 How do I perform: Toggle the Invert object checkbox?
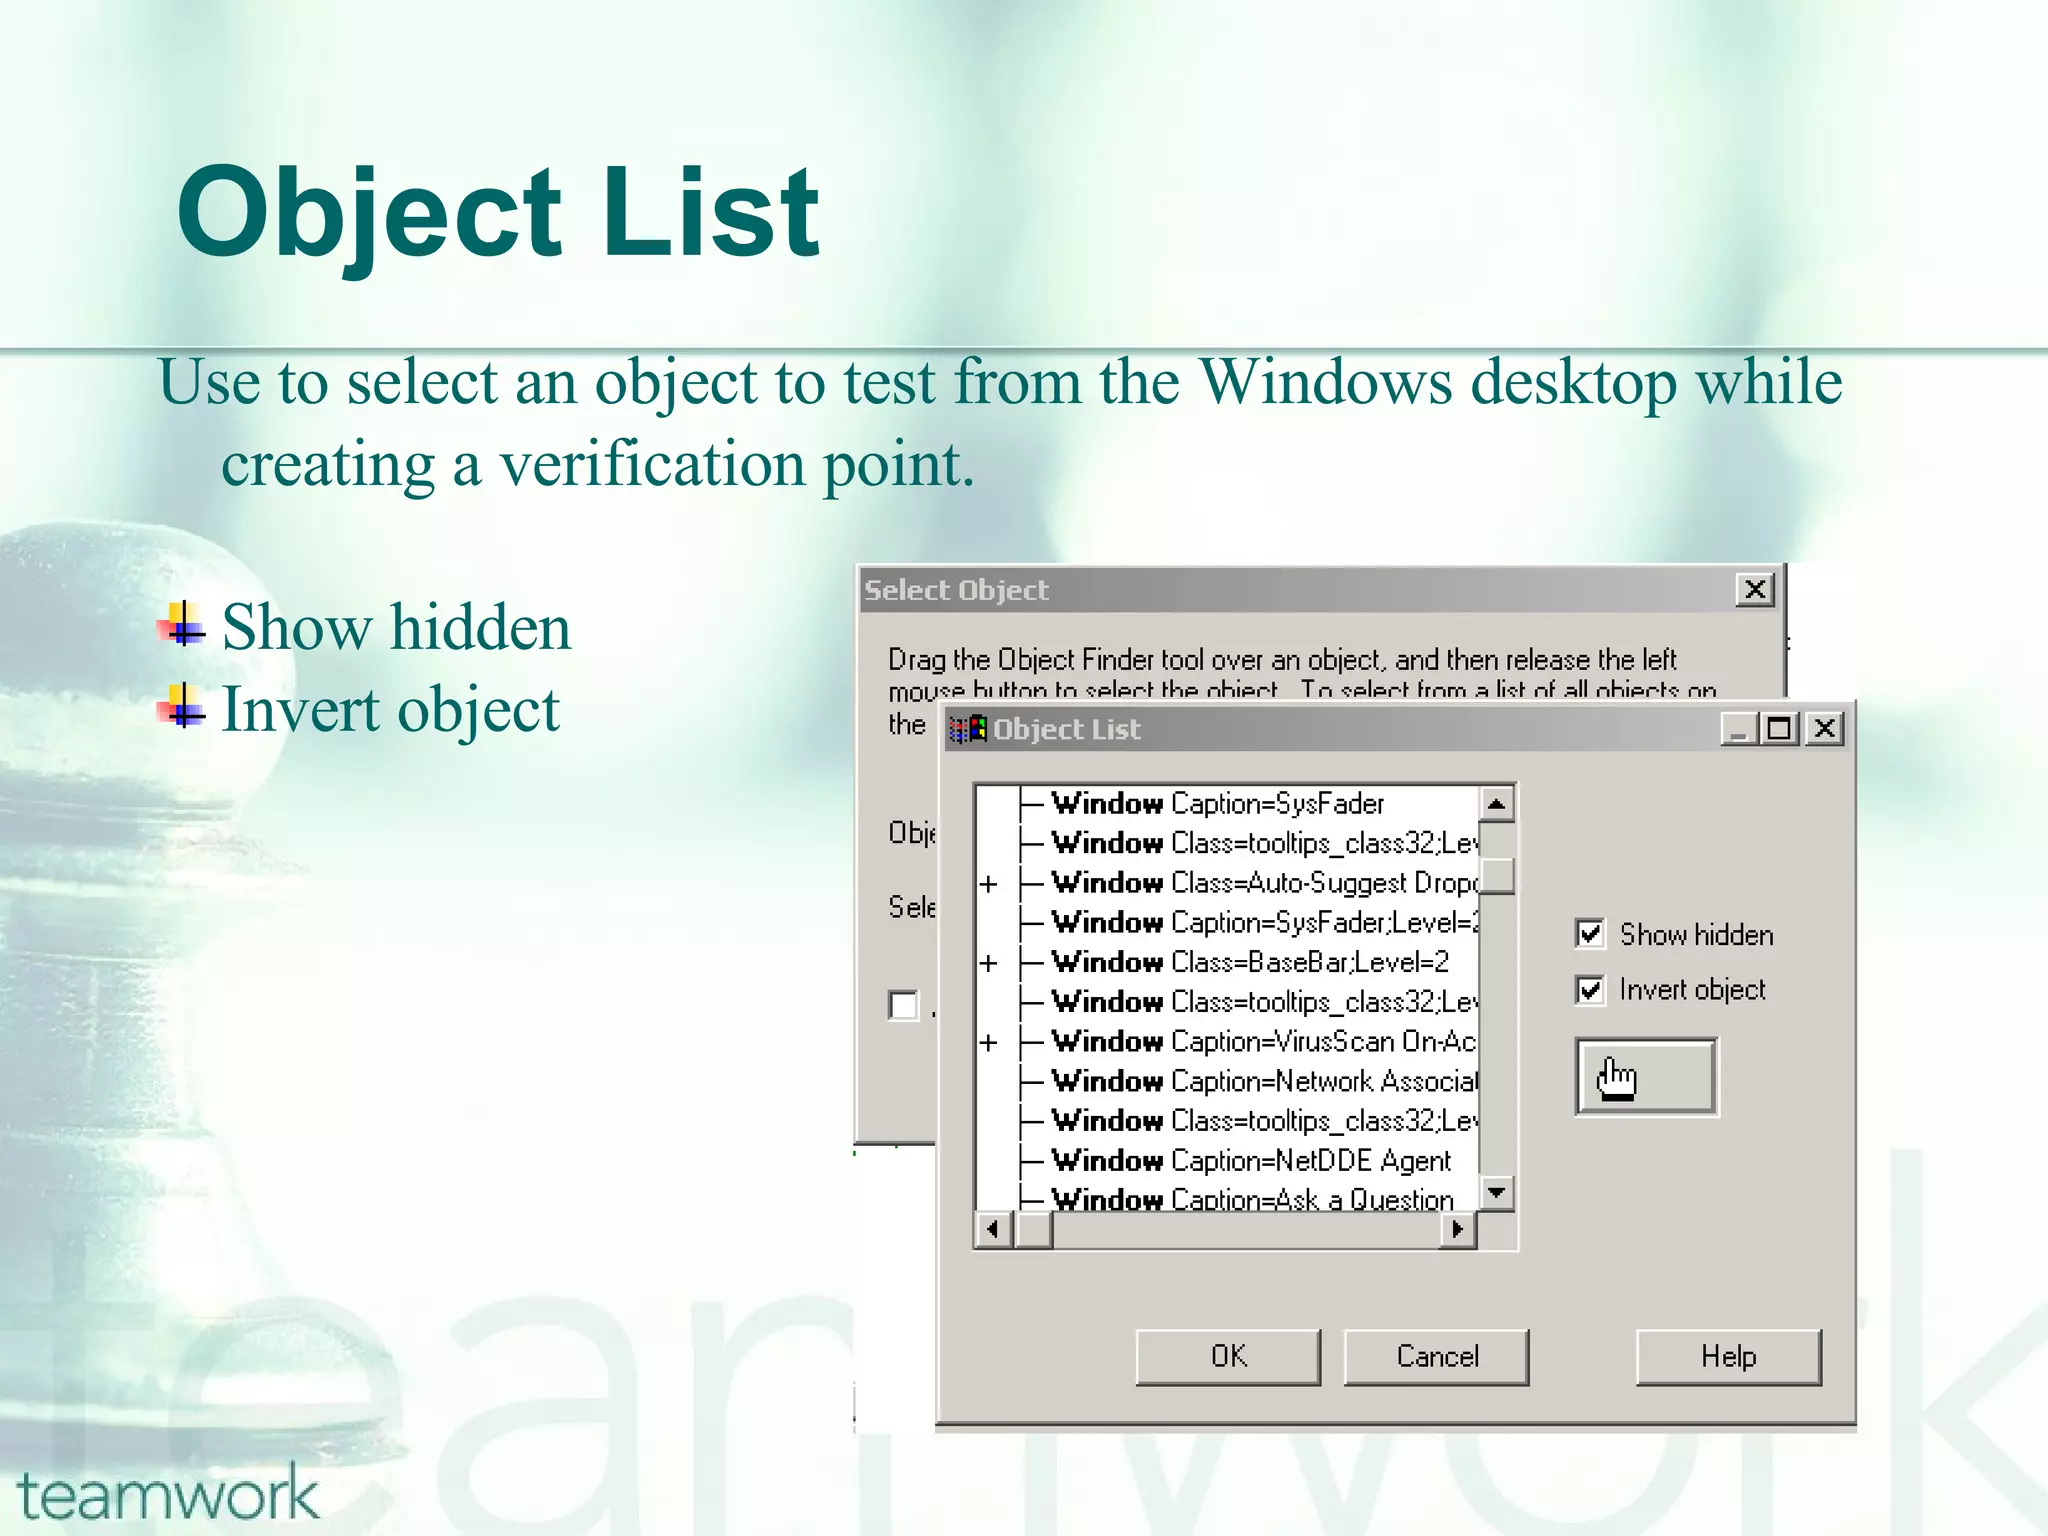1590,990
